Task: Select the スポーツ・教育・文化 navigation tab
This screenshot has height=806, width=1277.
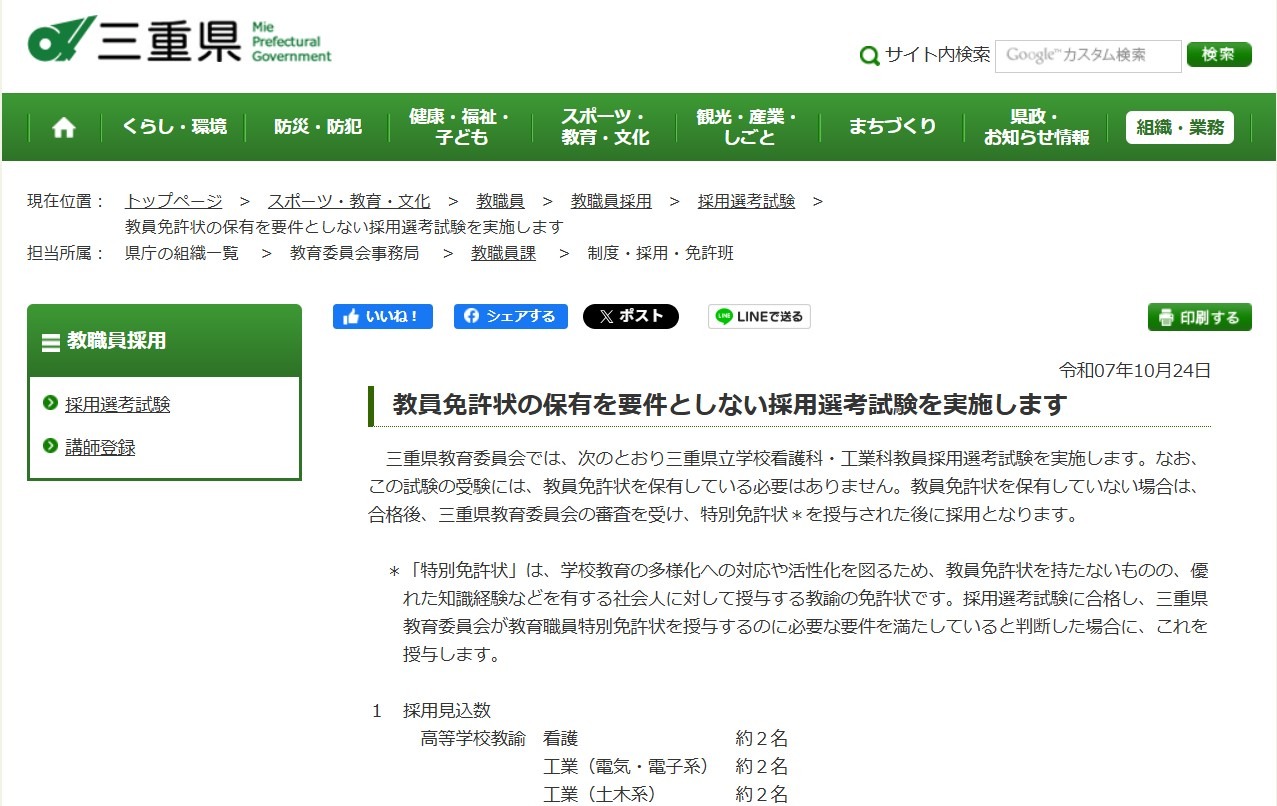Action: [x=603, y=126]
